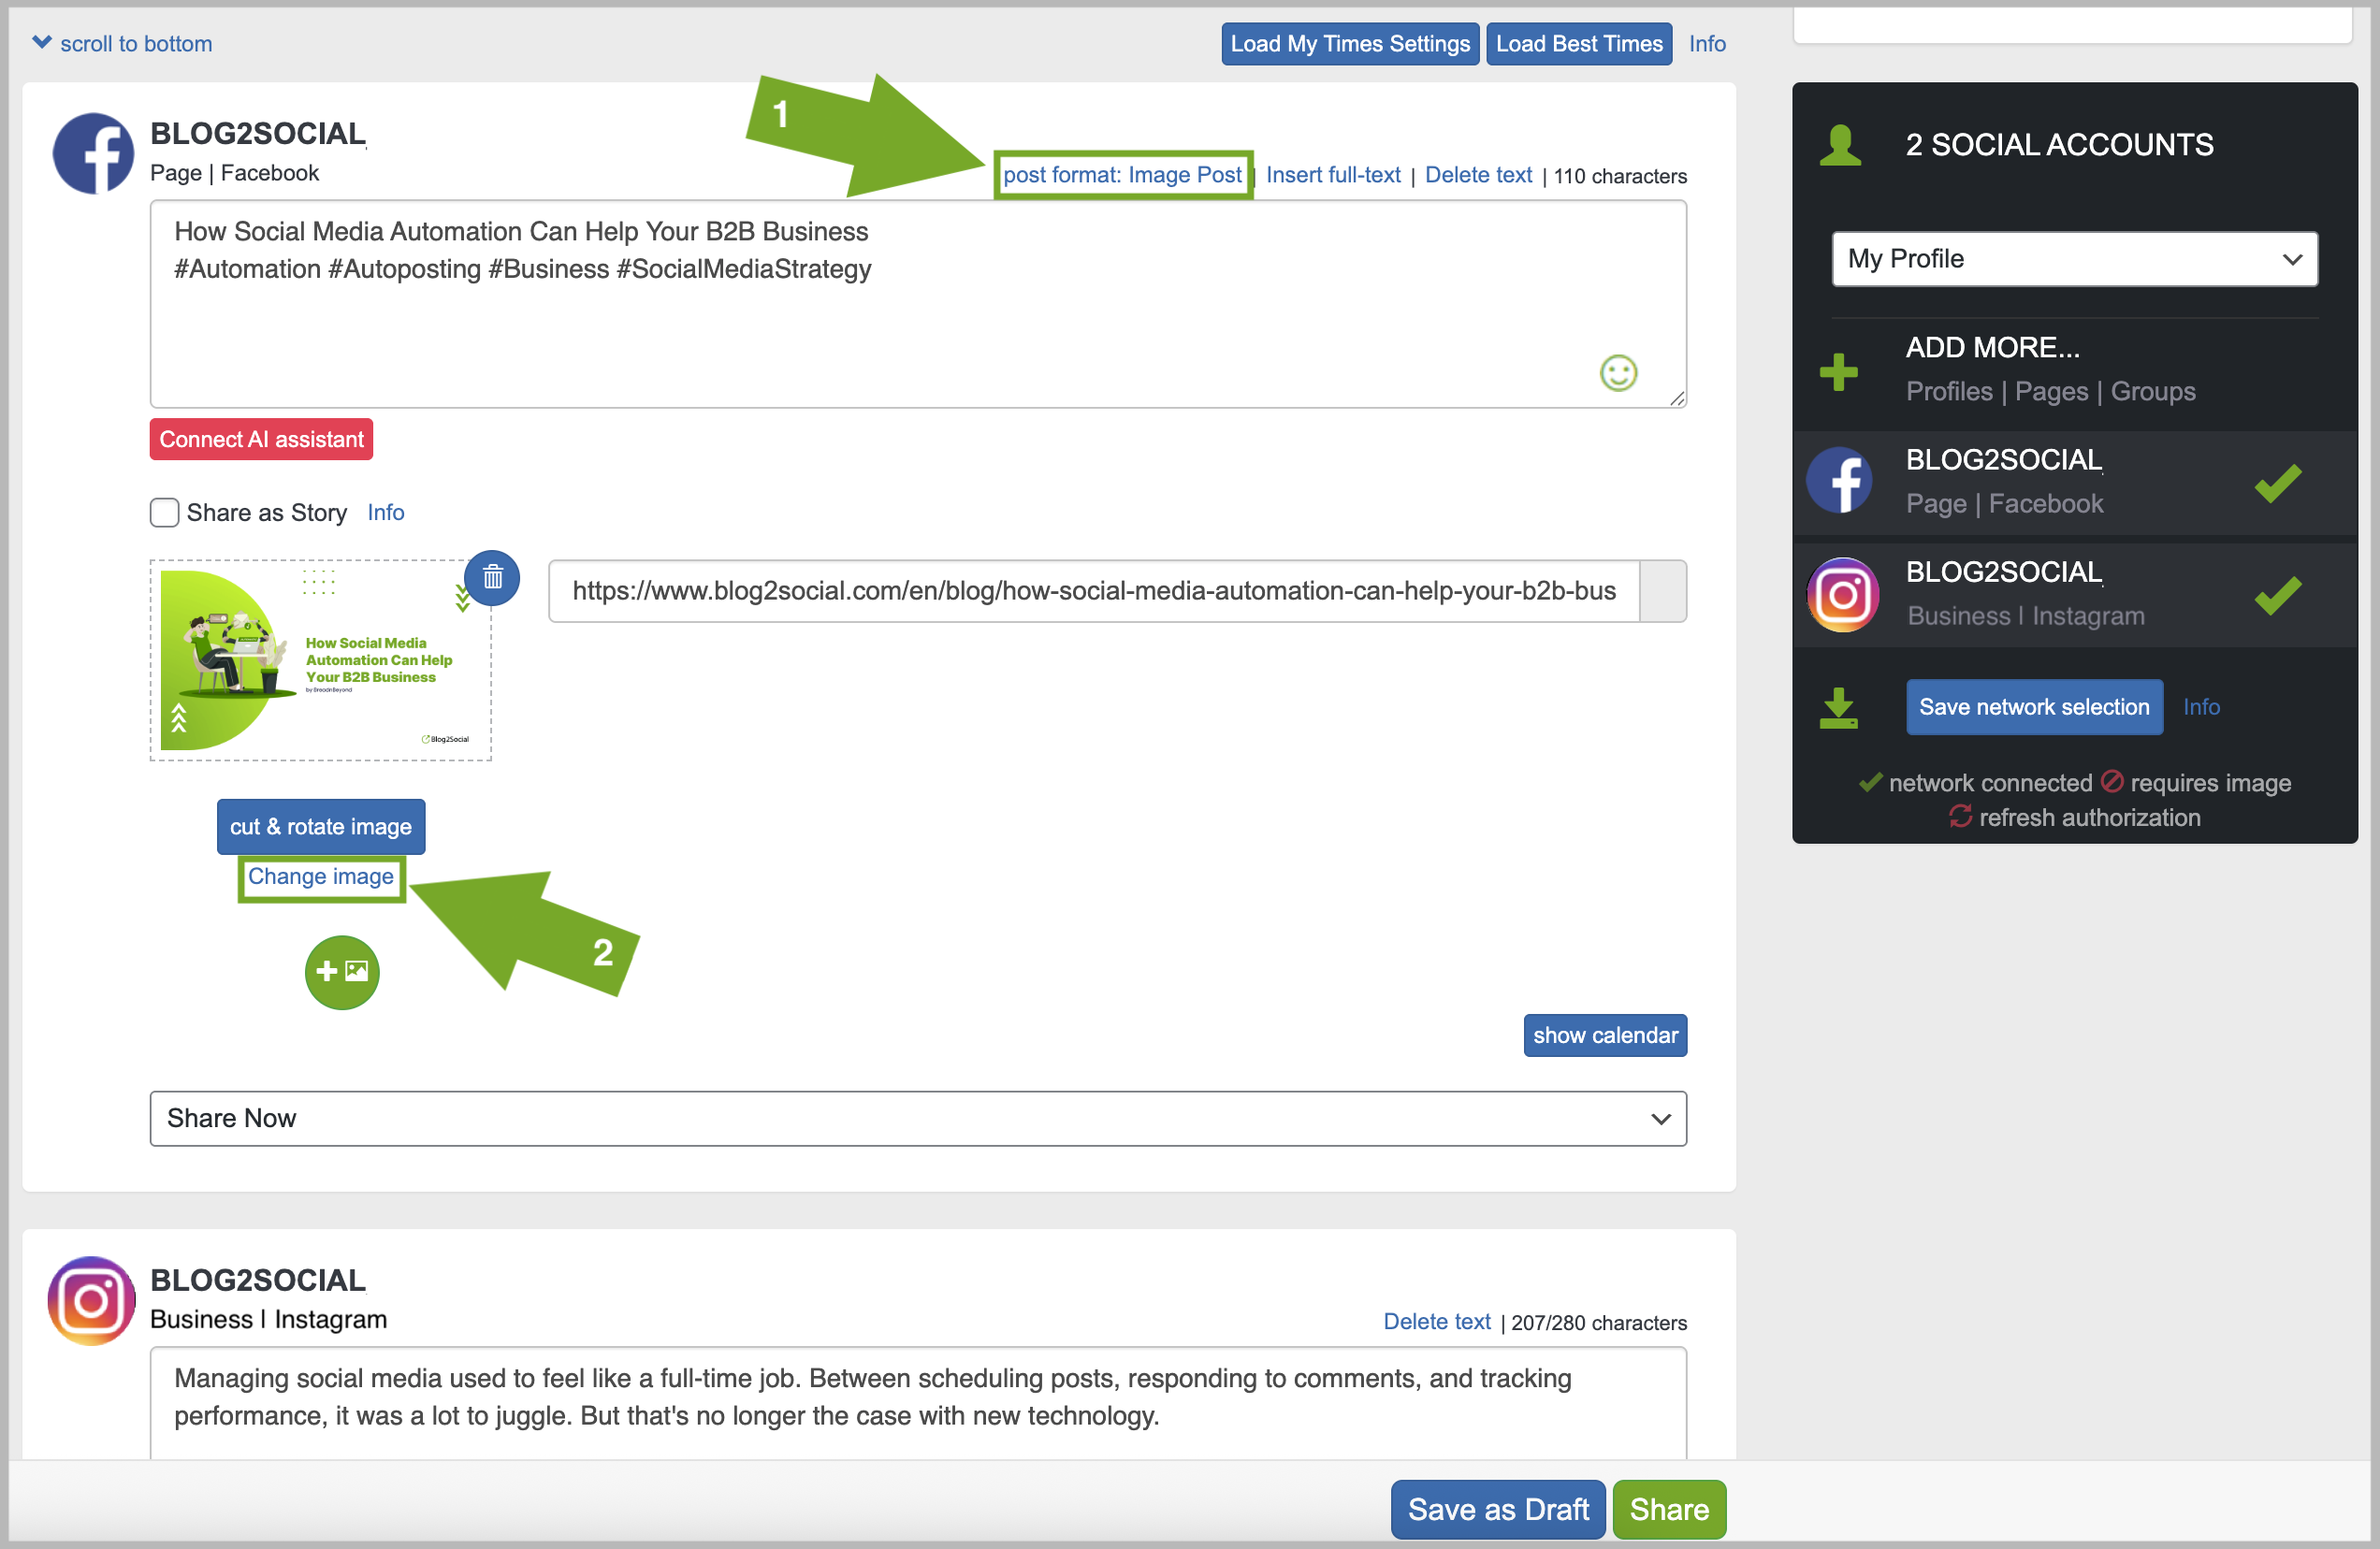Click the requires image prohibited icon
2380x1549 pixels.
click(x=2111, y=781)
